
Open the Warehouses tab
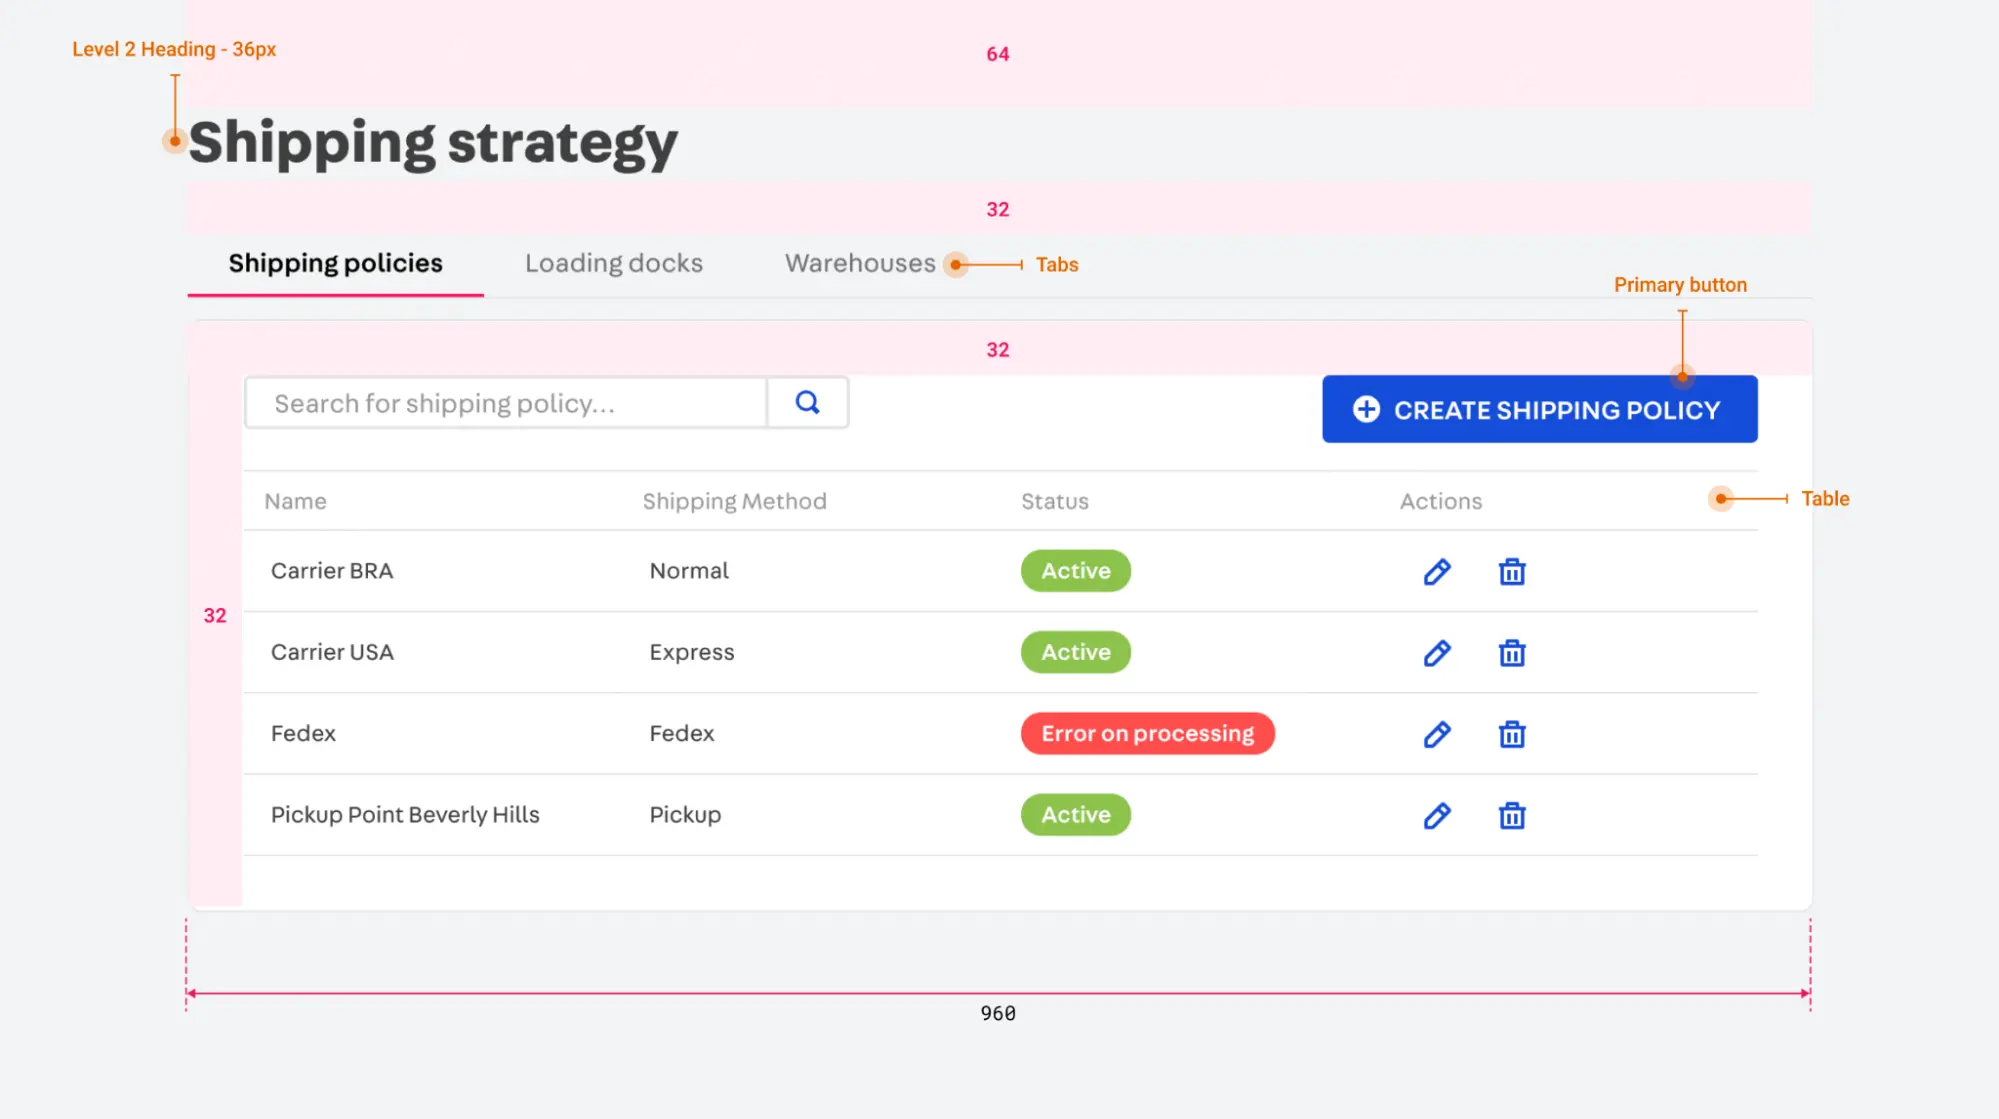(859, 263)
